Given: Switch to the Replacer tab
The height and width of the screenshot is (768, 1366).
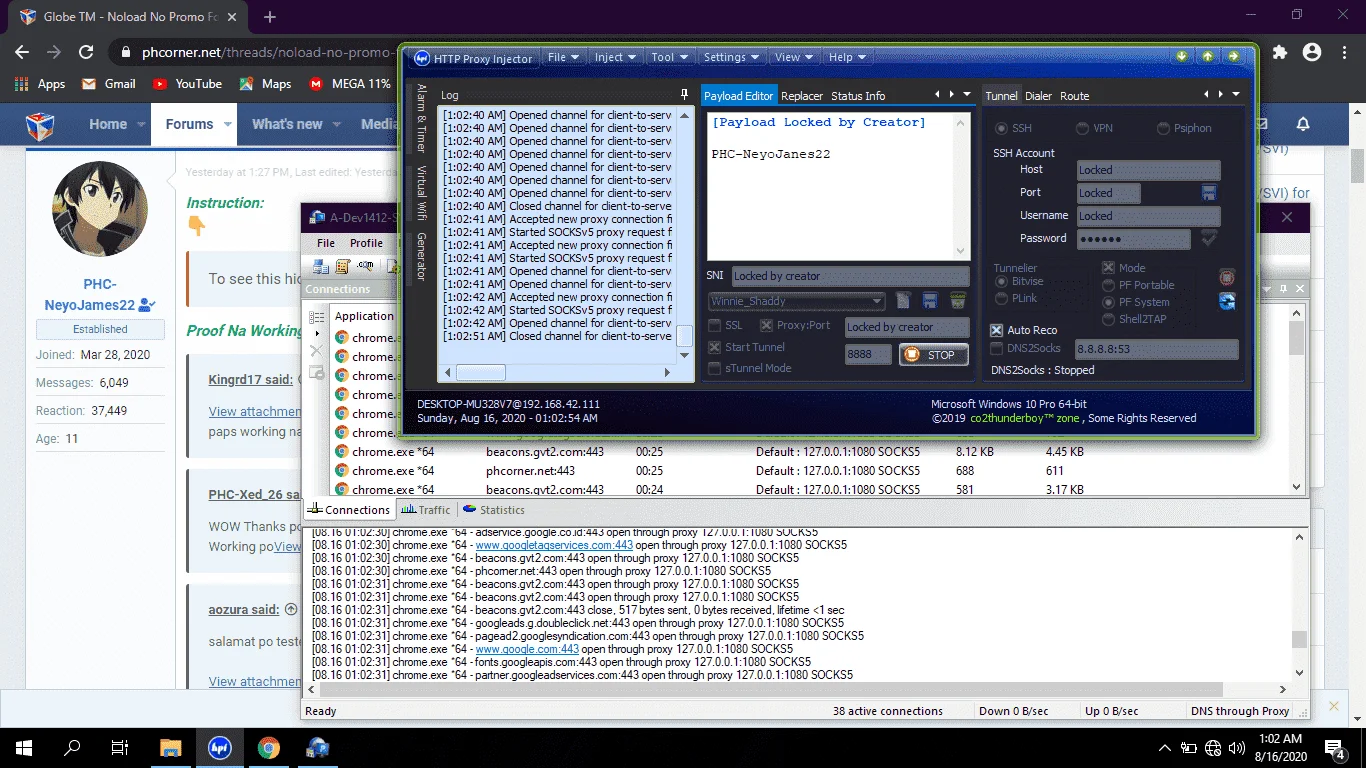Looking at the screenshot, I should [x=802, y=96].
